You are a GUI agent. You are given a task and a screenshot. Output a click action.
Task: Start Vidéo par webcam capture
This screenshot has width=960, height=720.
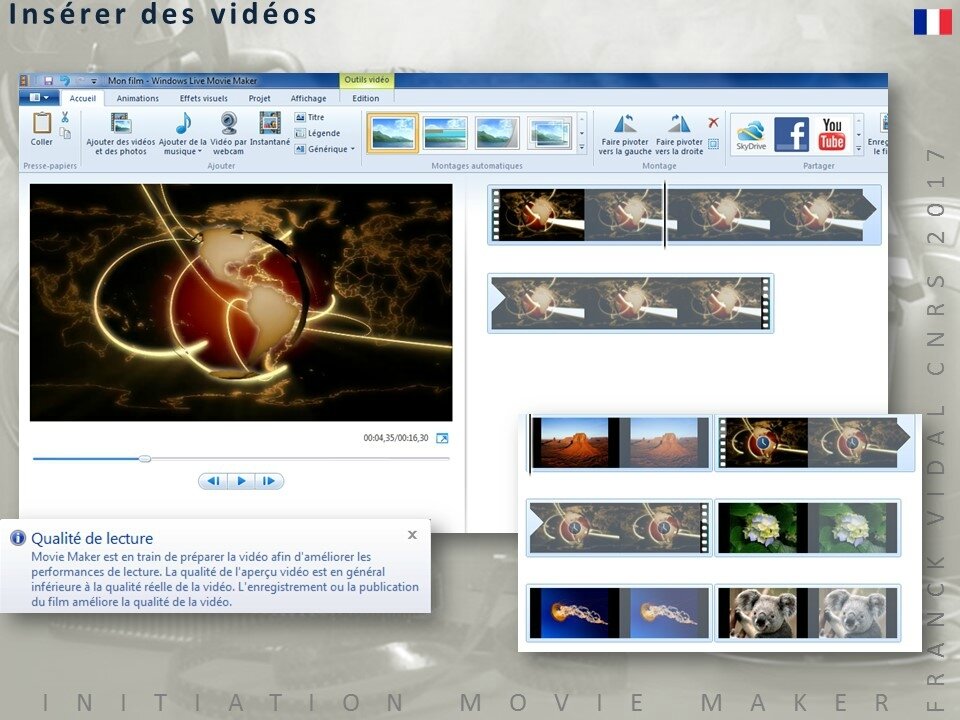(228, 133)
